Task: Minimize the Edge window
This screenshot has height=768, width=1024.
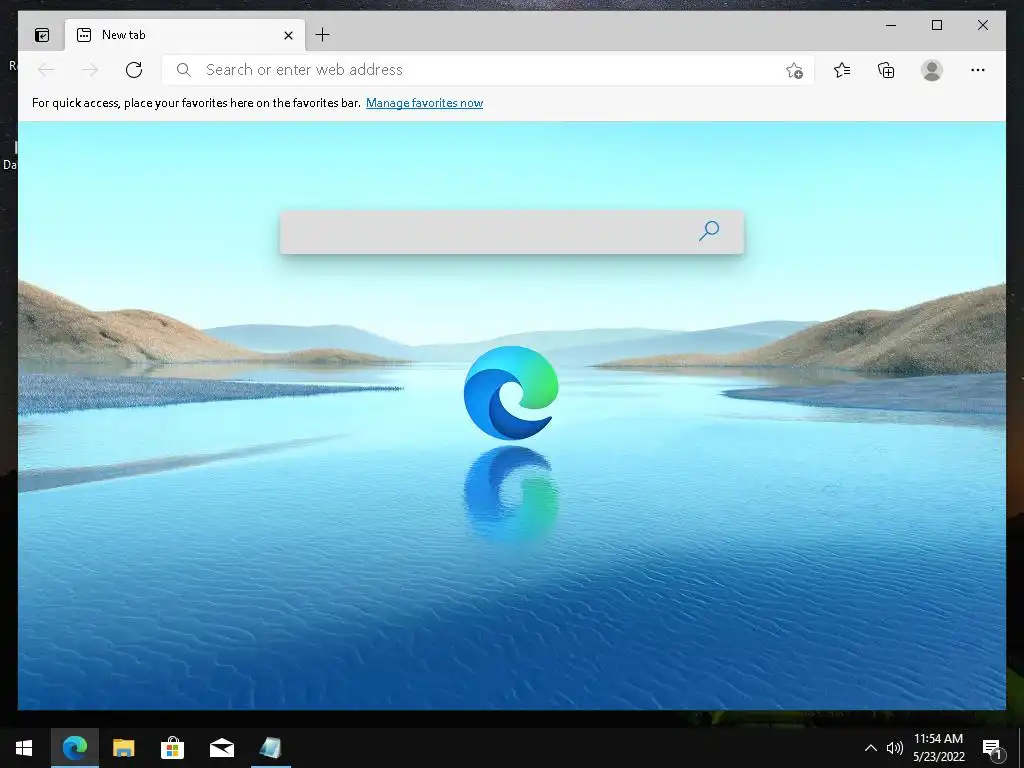Action: (891, 25)
